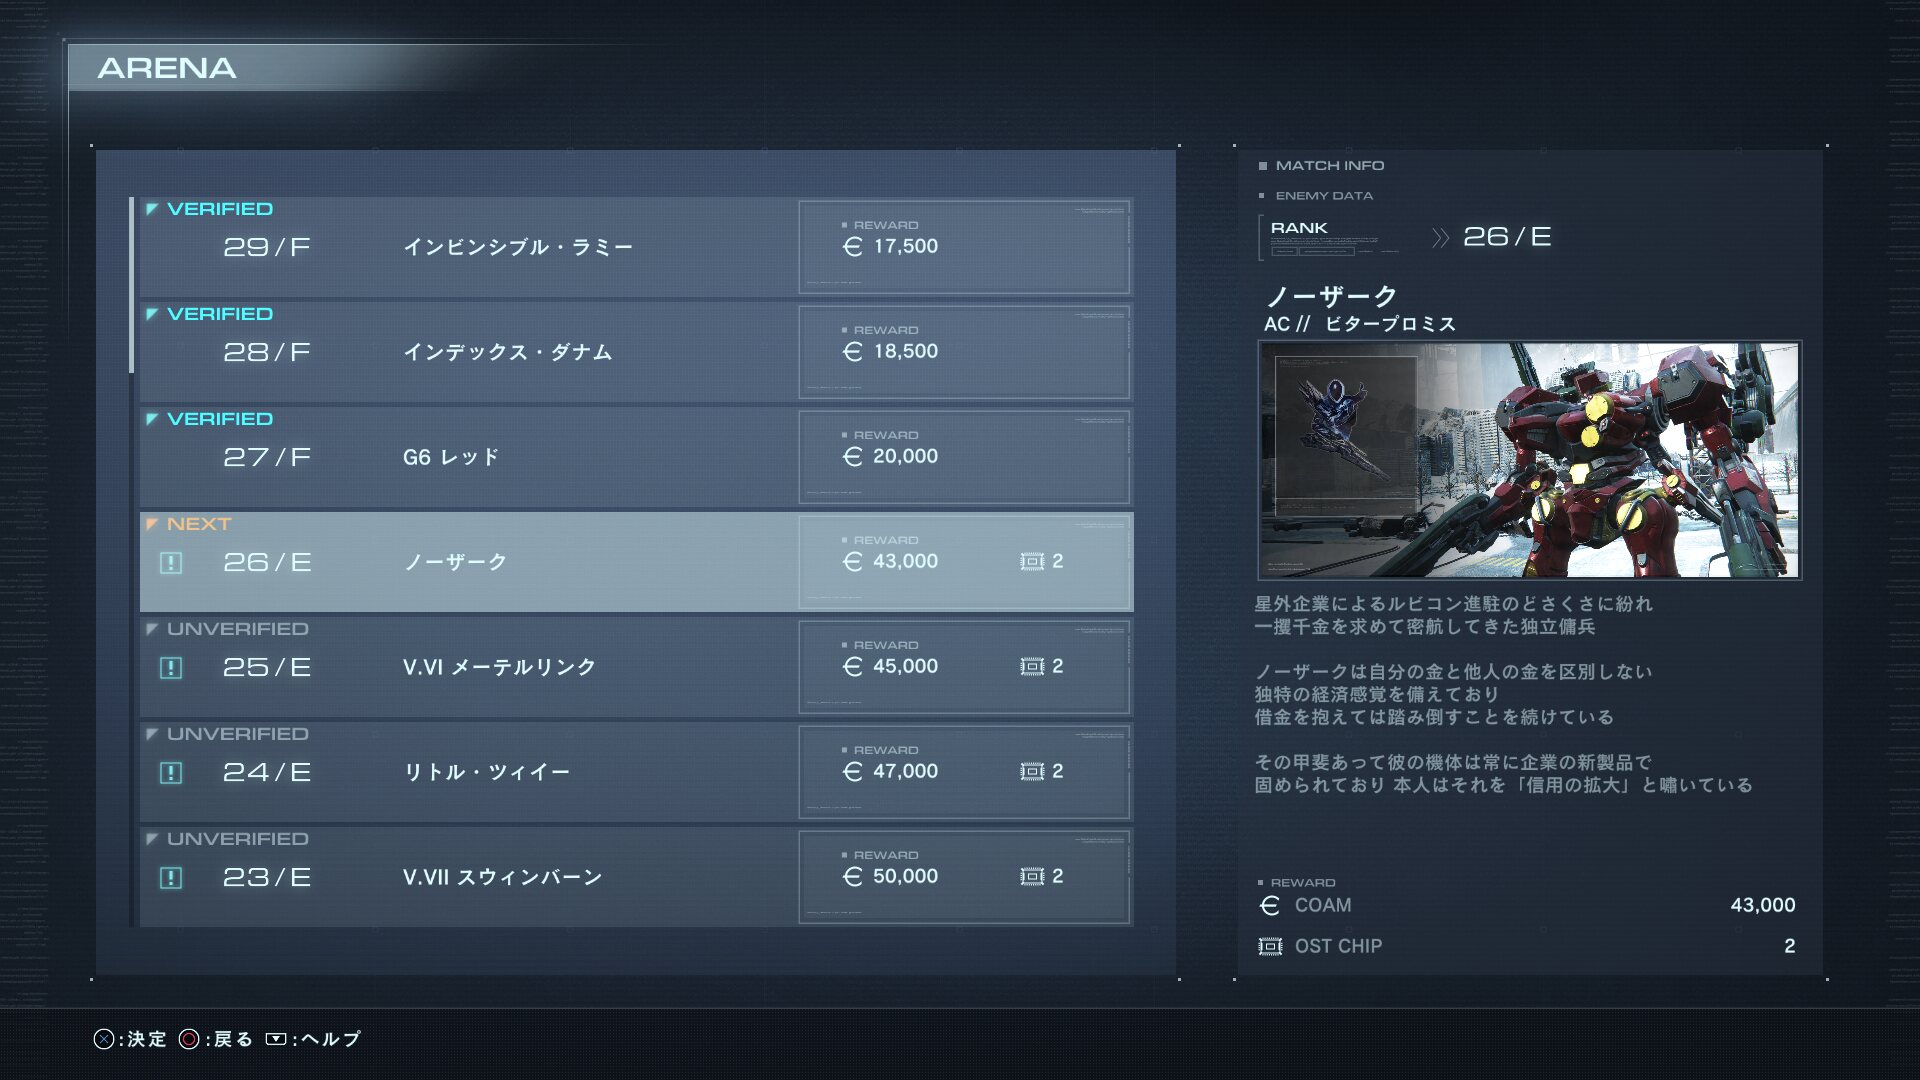Click the OST chip icon in 50,000 reward
The height and width of the screenshot is (1080, 1920).
point(1032,877)
